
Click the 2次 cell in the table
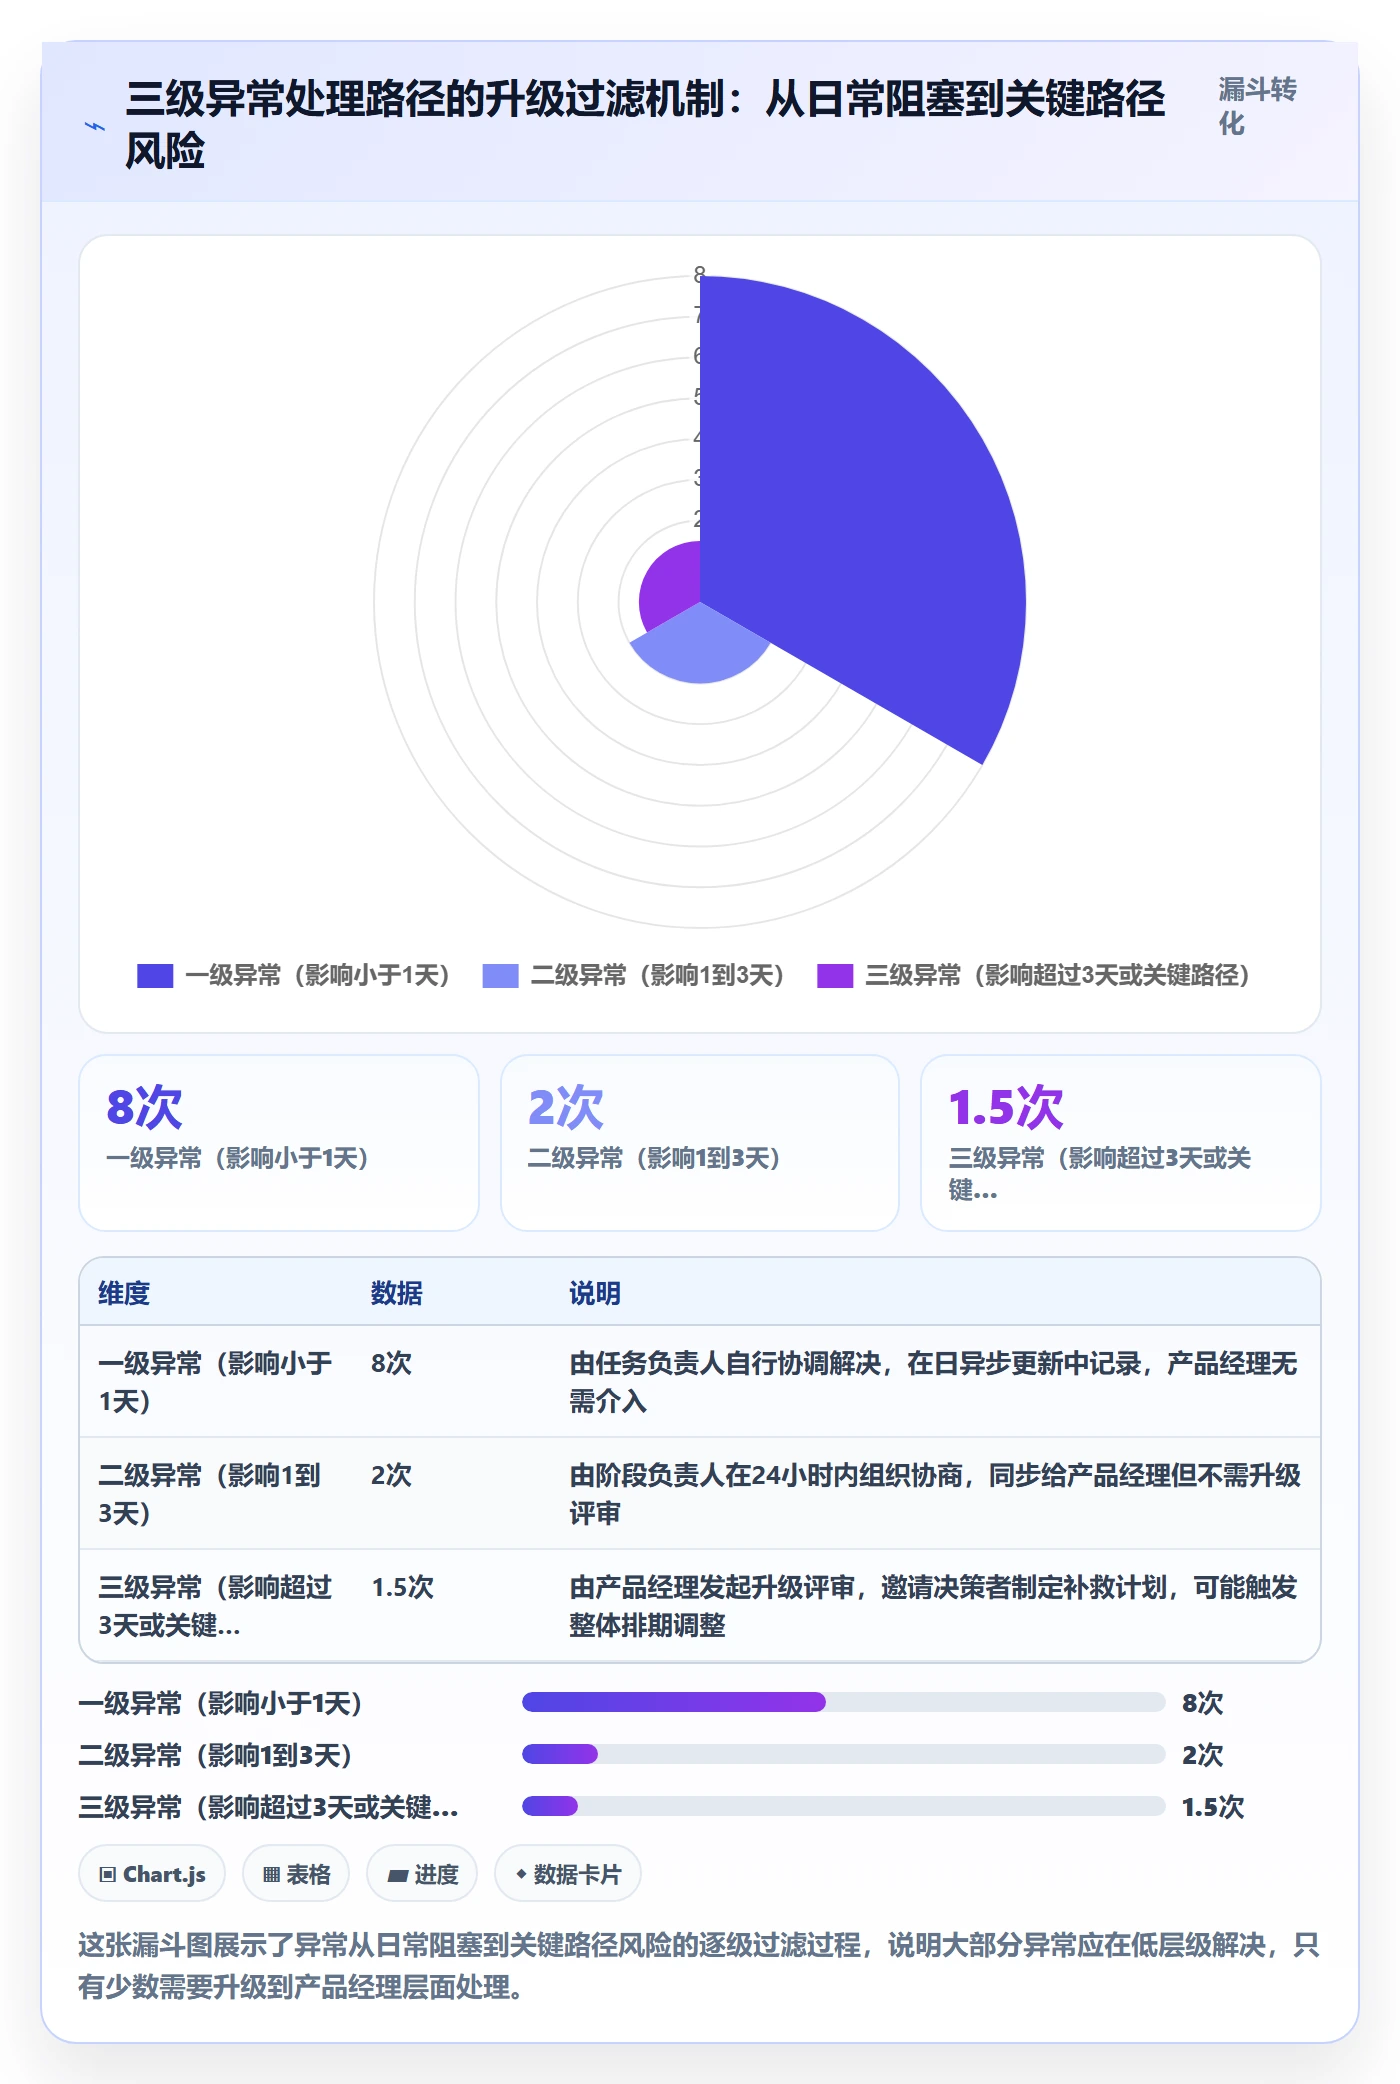point(391,1475)
